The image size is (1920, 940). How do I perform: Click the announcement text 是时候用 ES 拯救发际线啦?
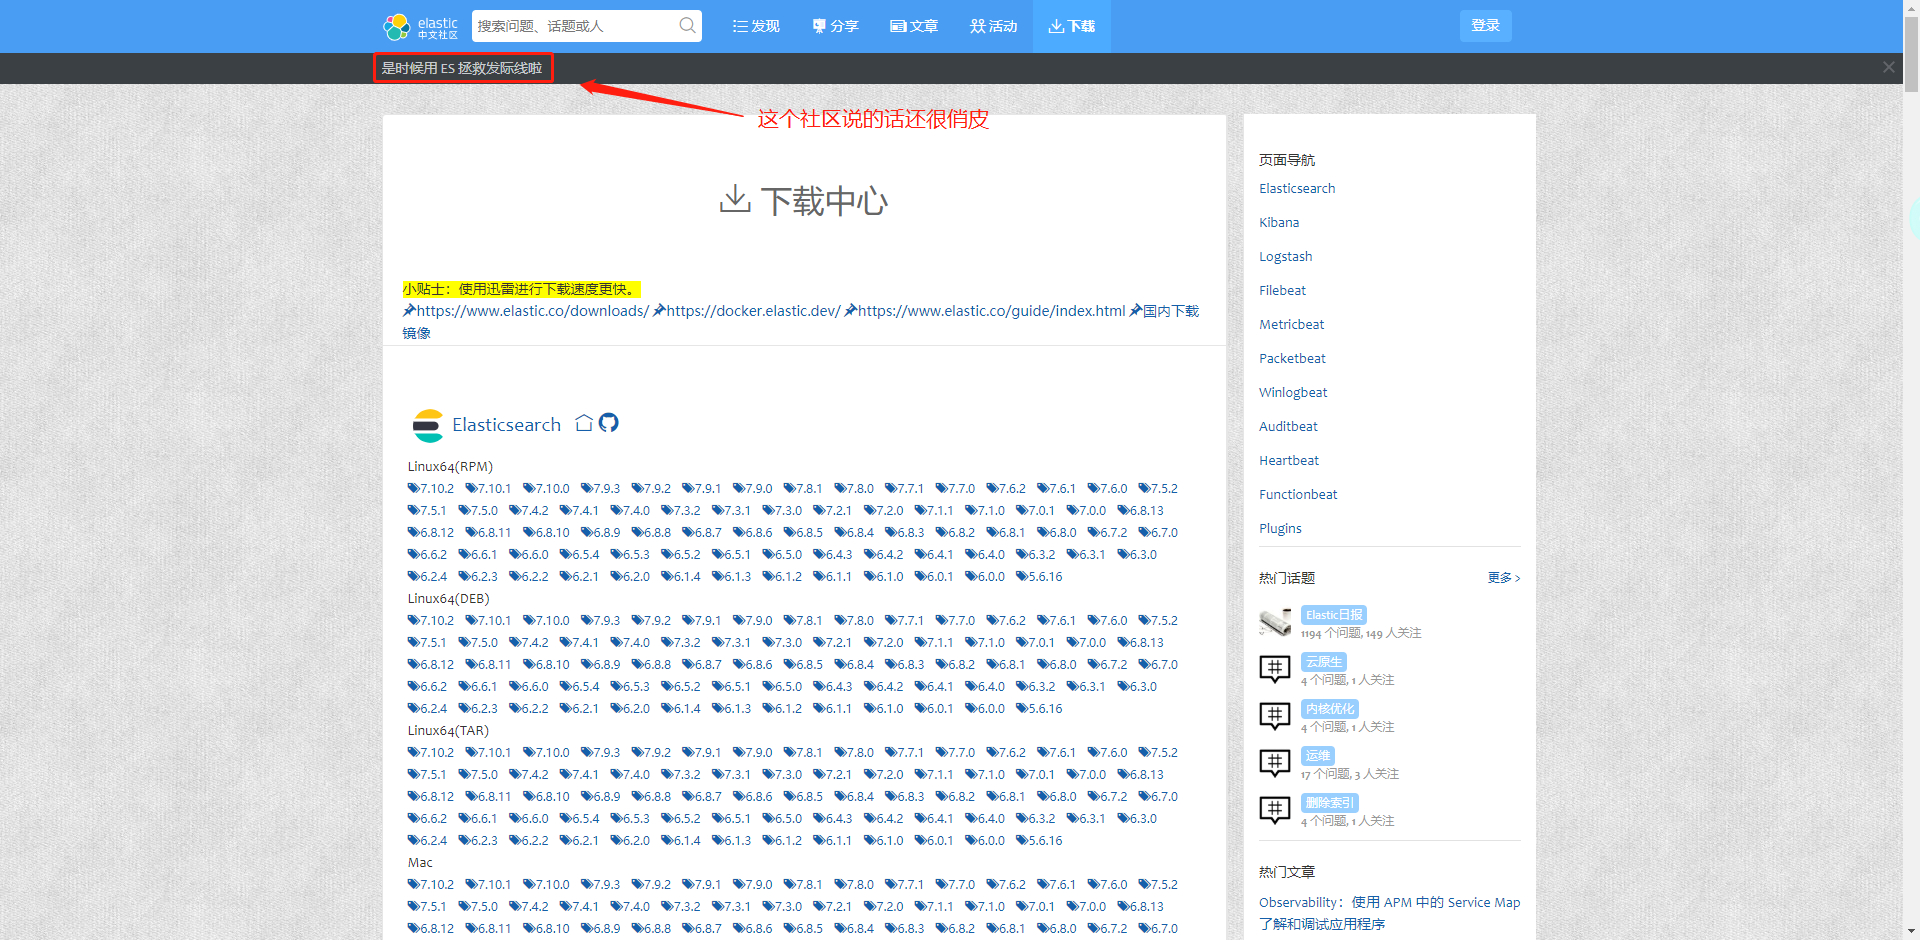coord(462,68)
